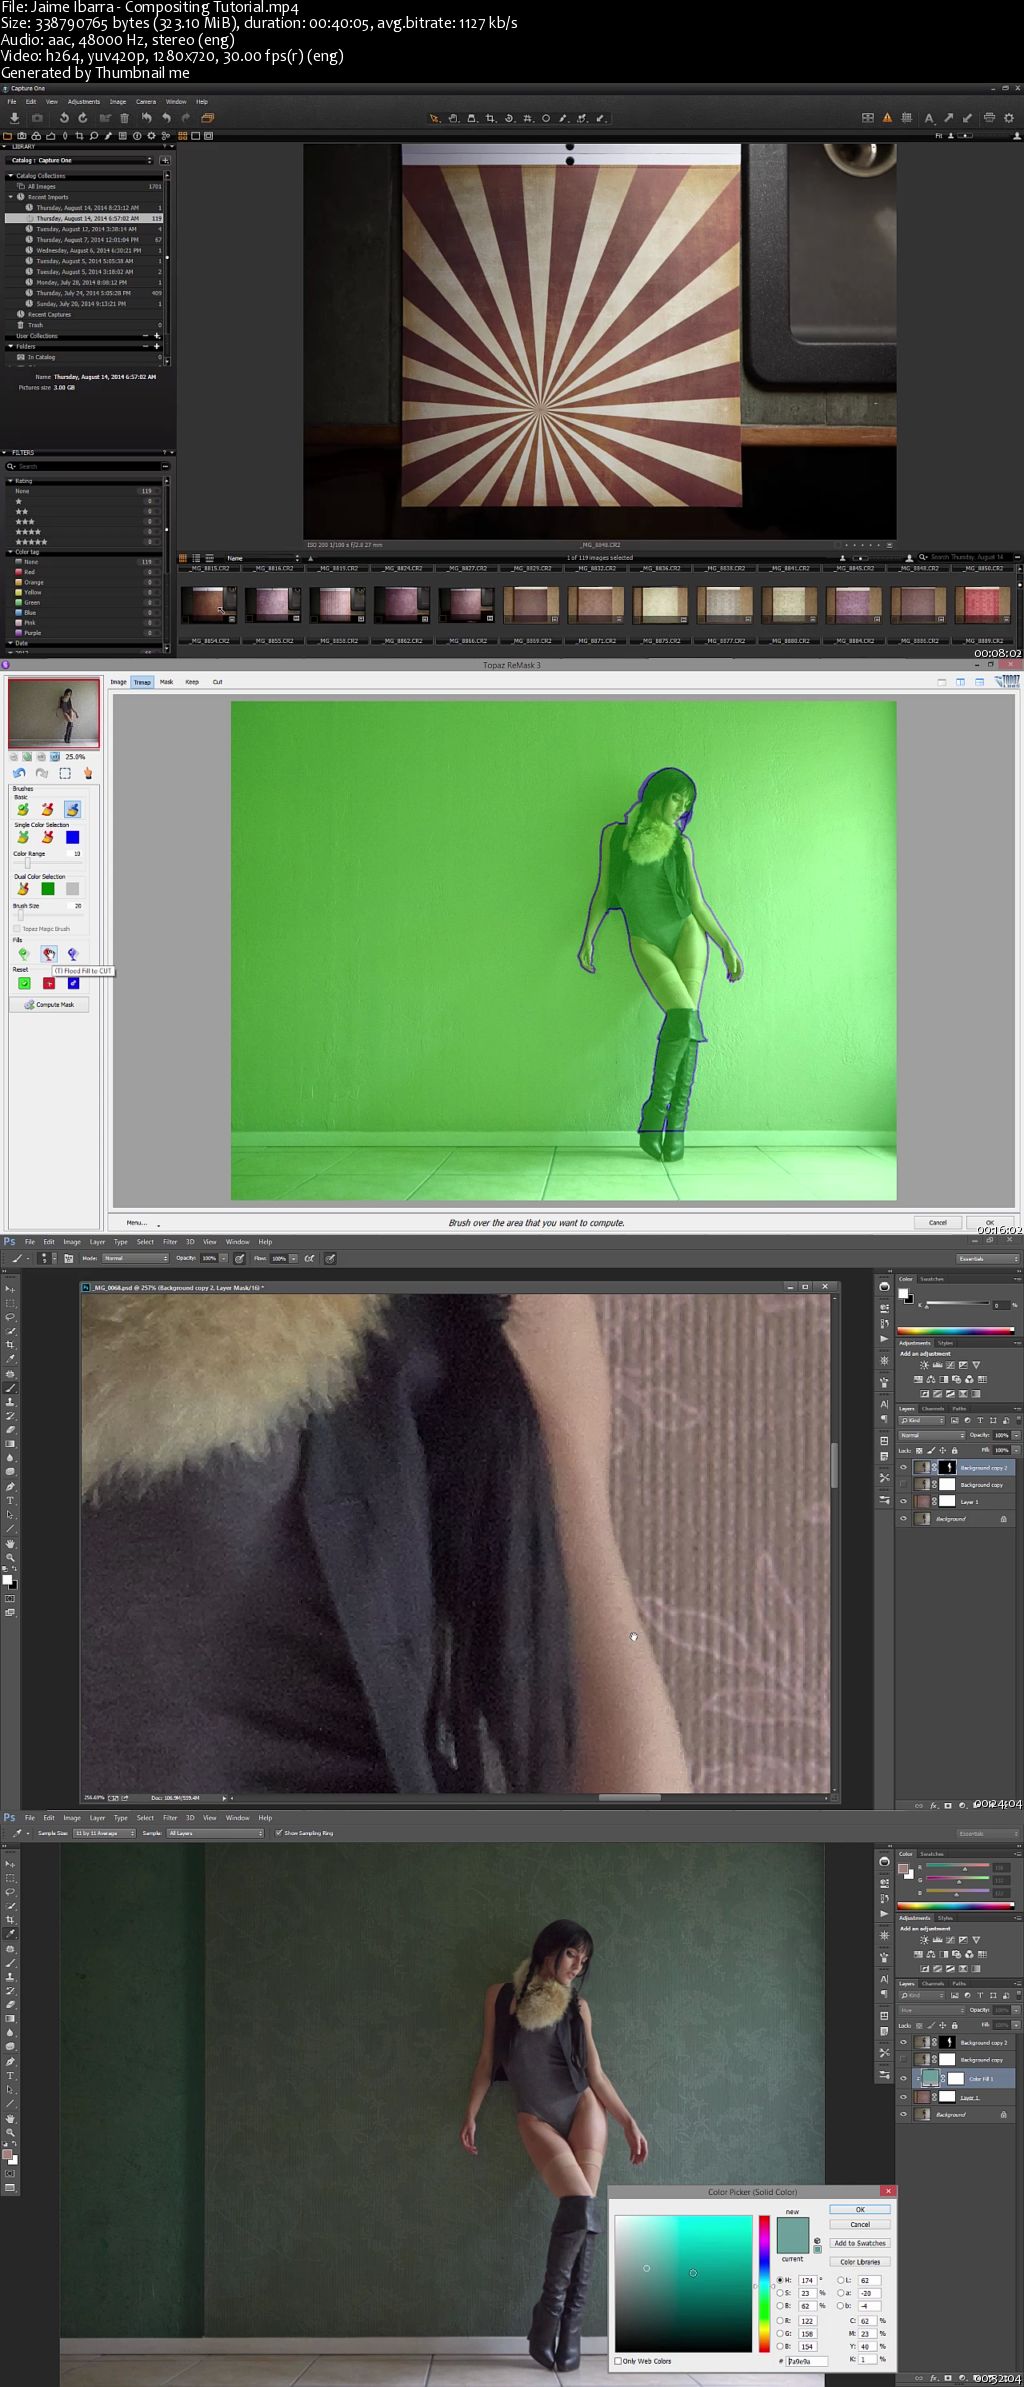Click the Color Picker vertical hue slider
Viewport: 1024px width, 2387px height.
tap(764, 2284)
